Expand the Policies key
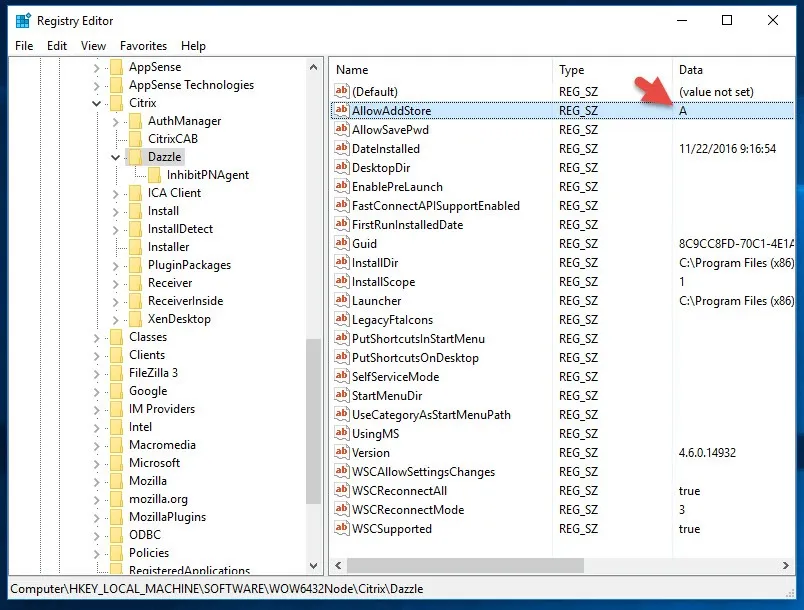This screenshot has width=804, height=610. pos(97,553)
